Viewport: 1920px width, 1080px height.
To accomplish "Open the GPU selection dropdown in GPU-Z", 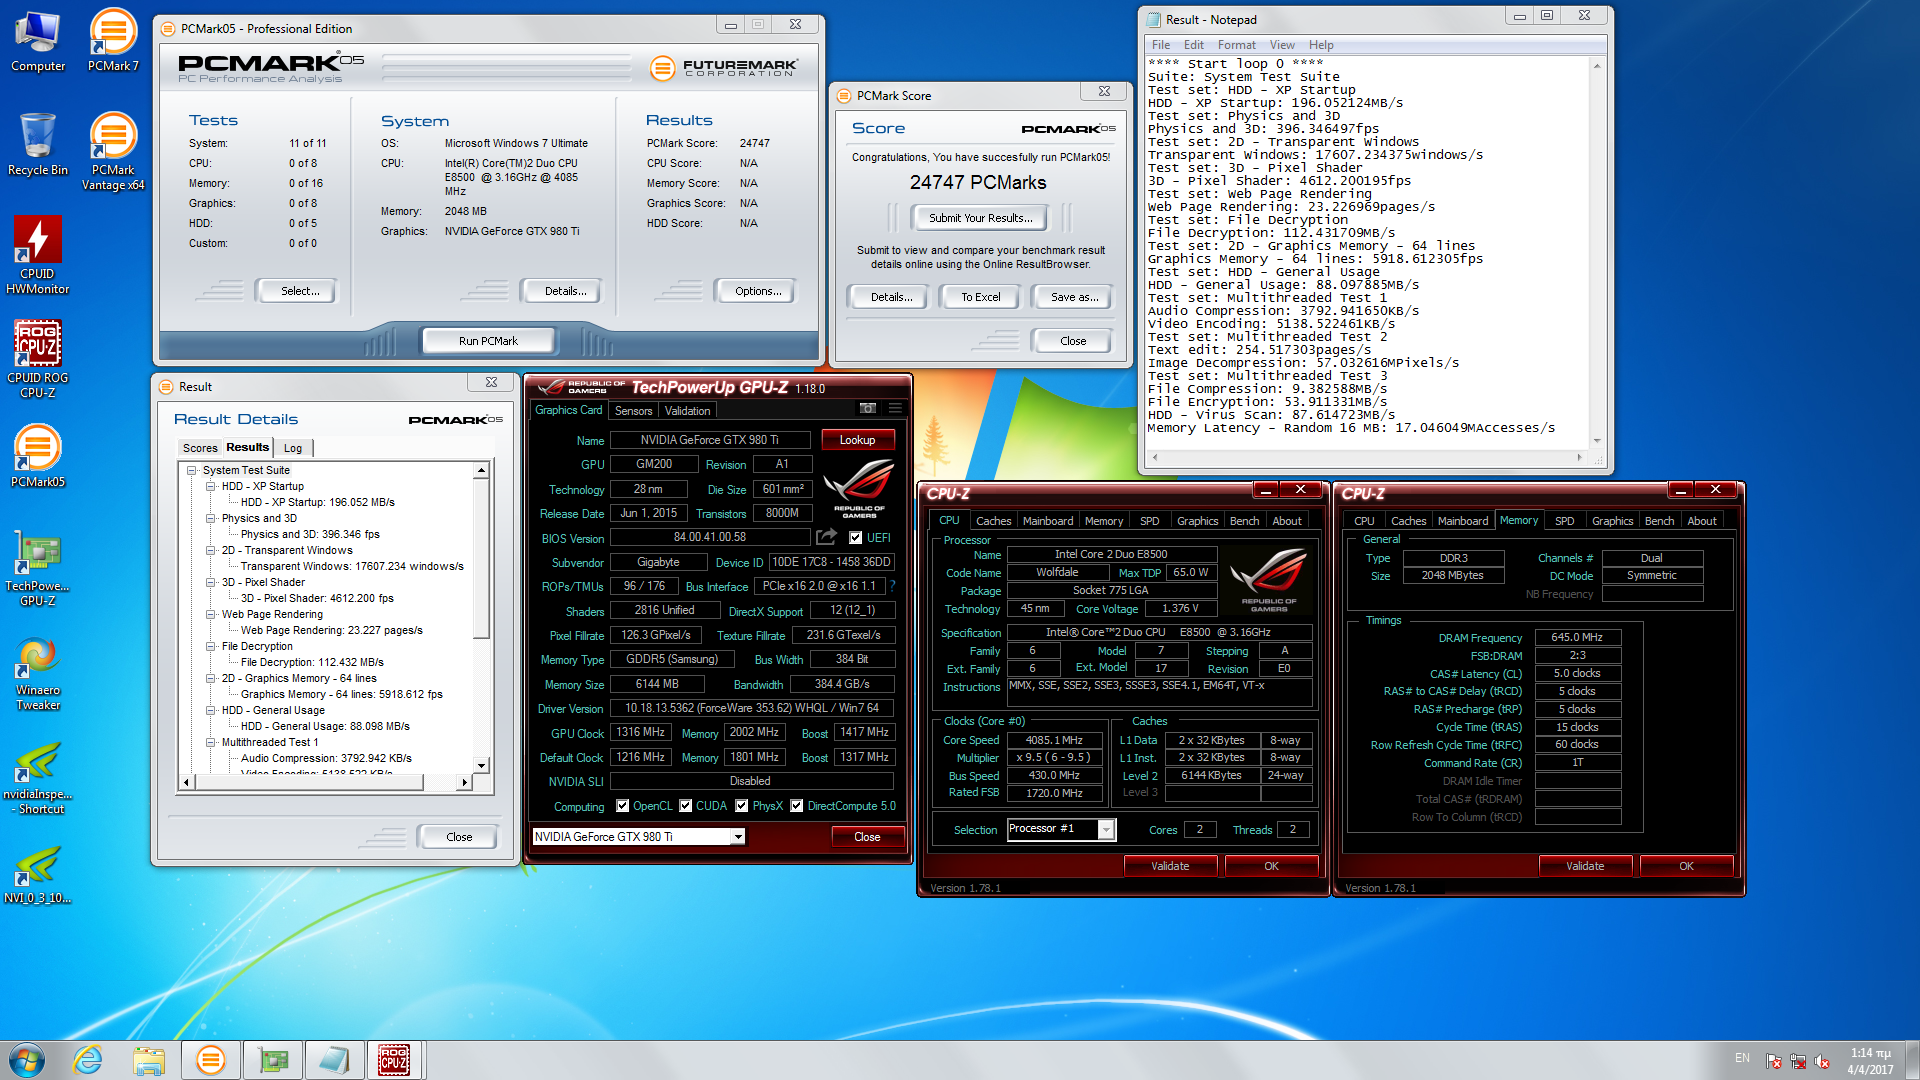I will coord(738,837).
